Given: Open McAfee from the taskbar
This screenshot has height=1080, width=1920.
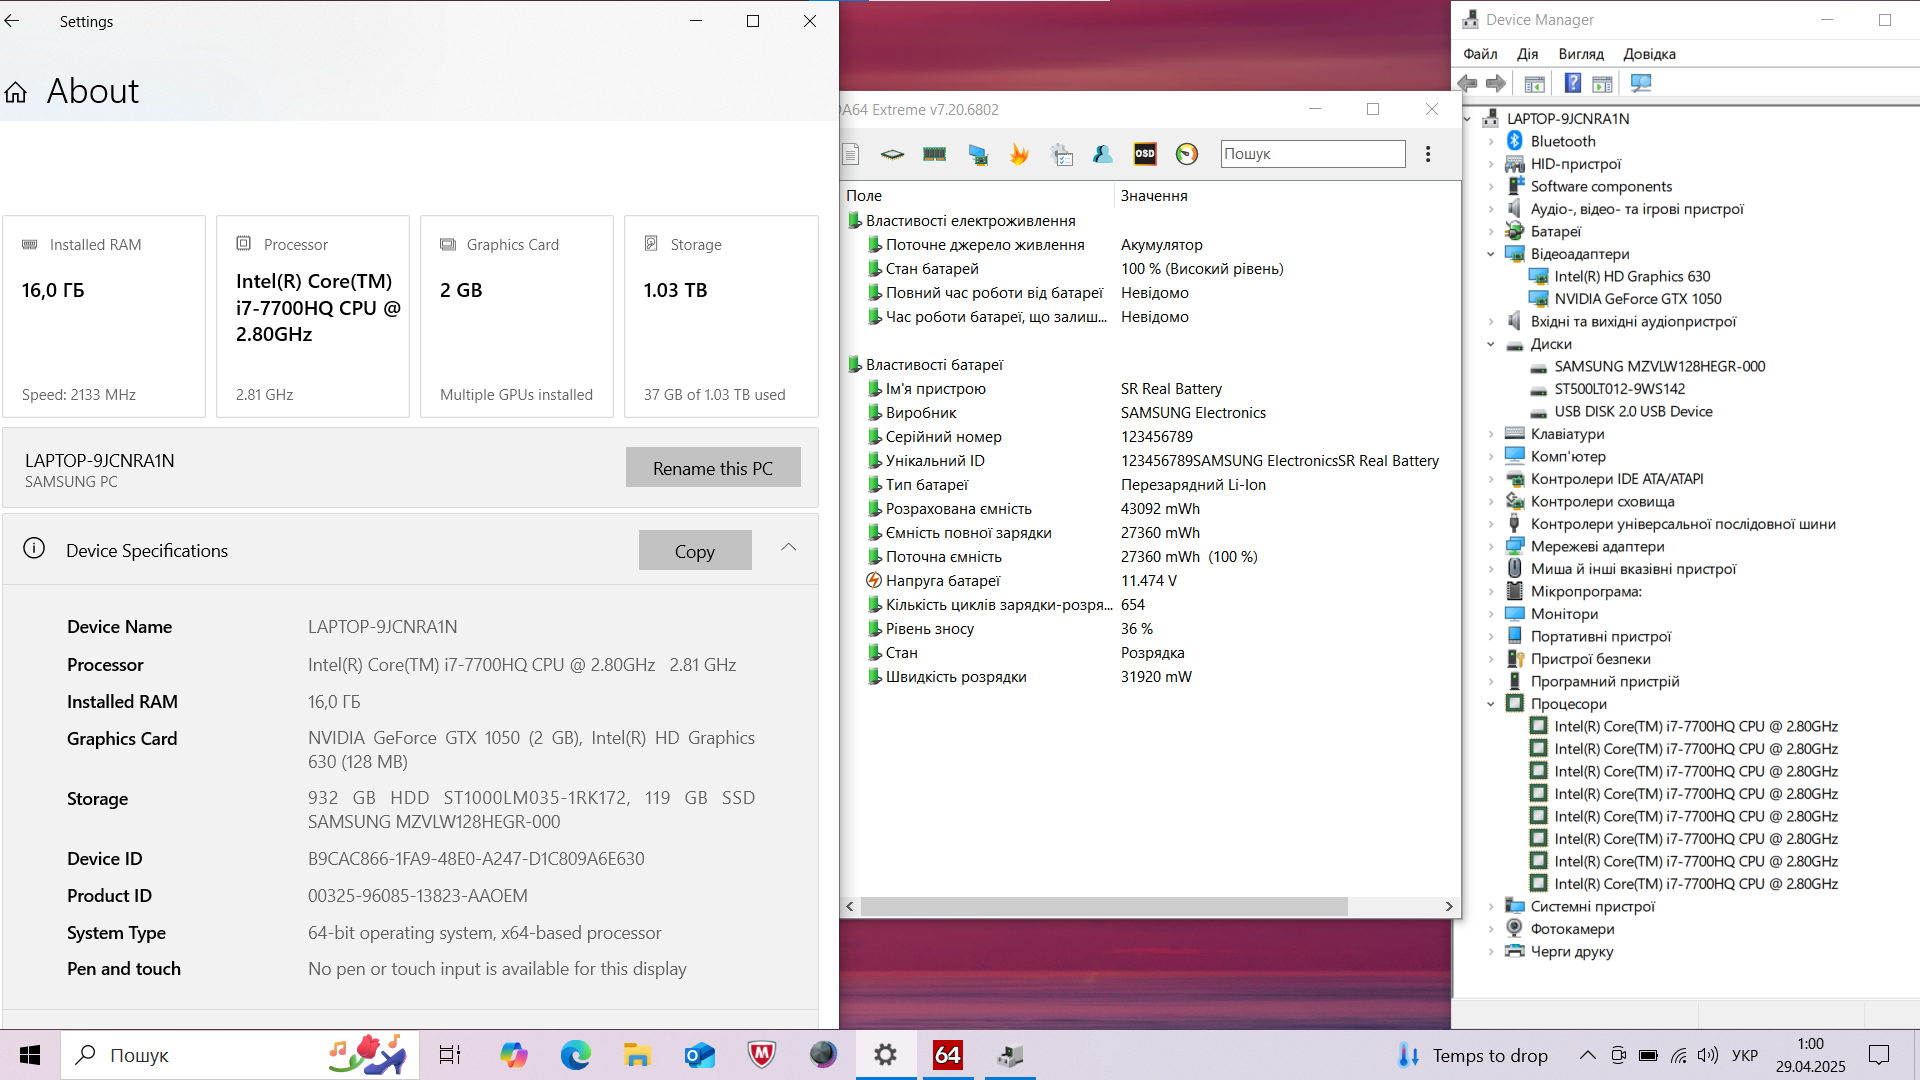Looking at the screenshot, I should click(x=762, y=1055).
